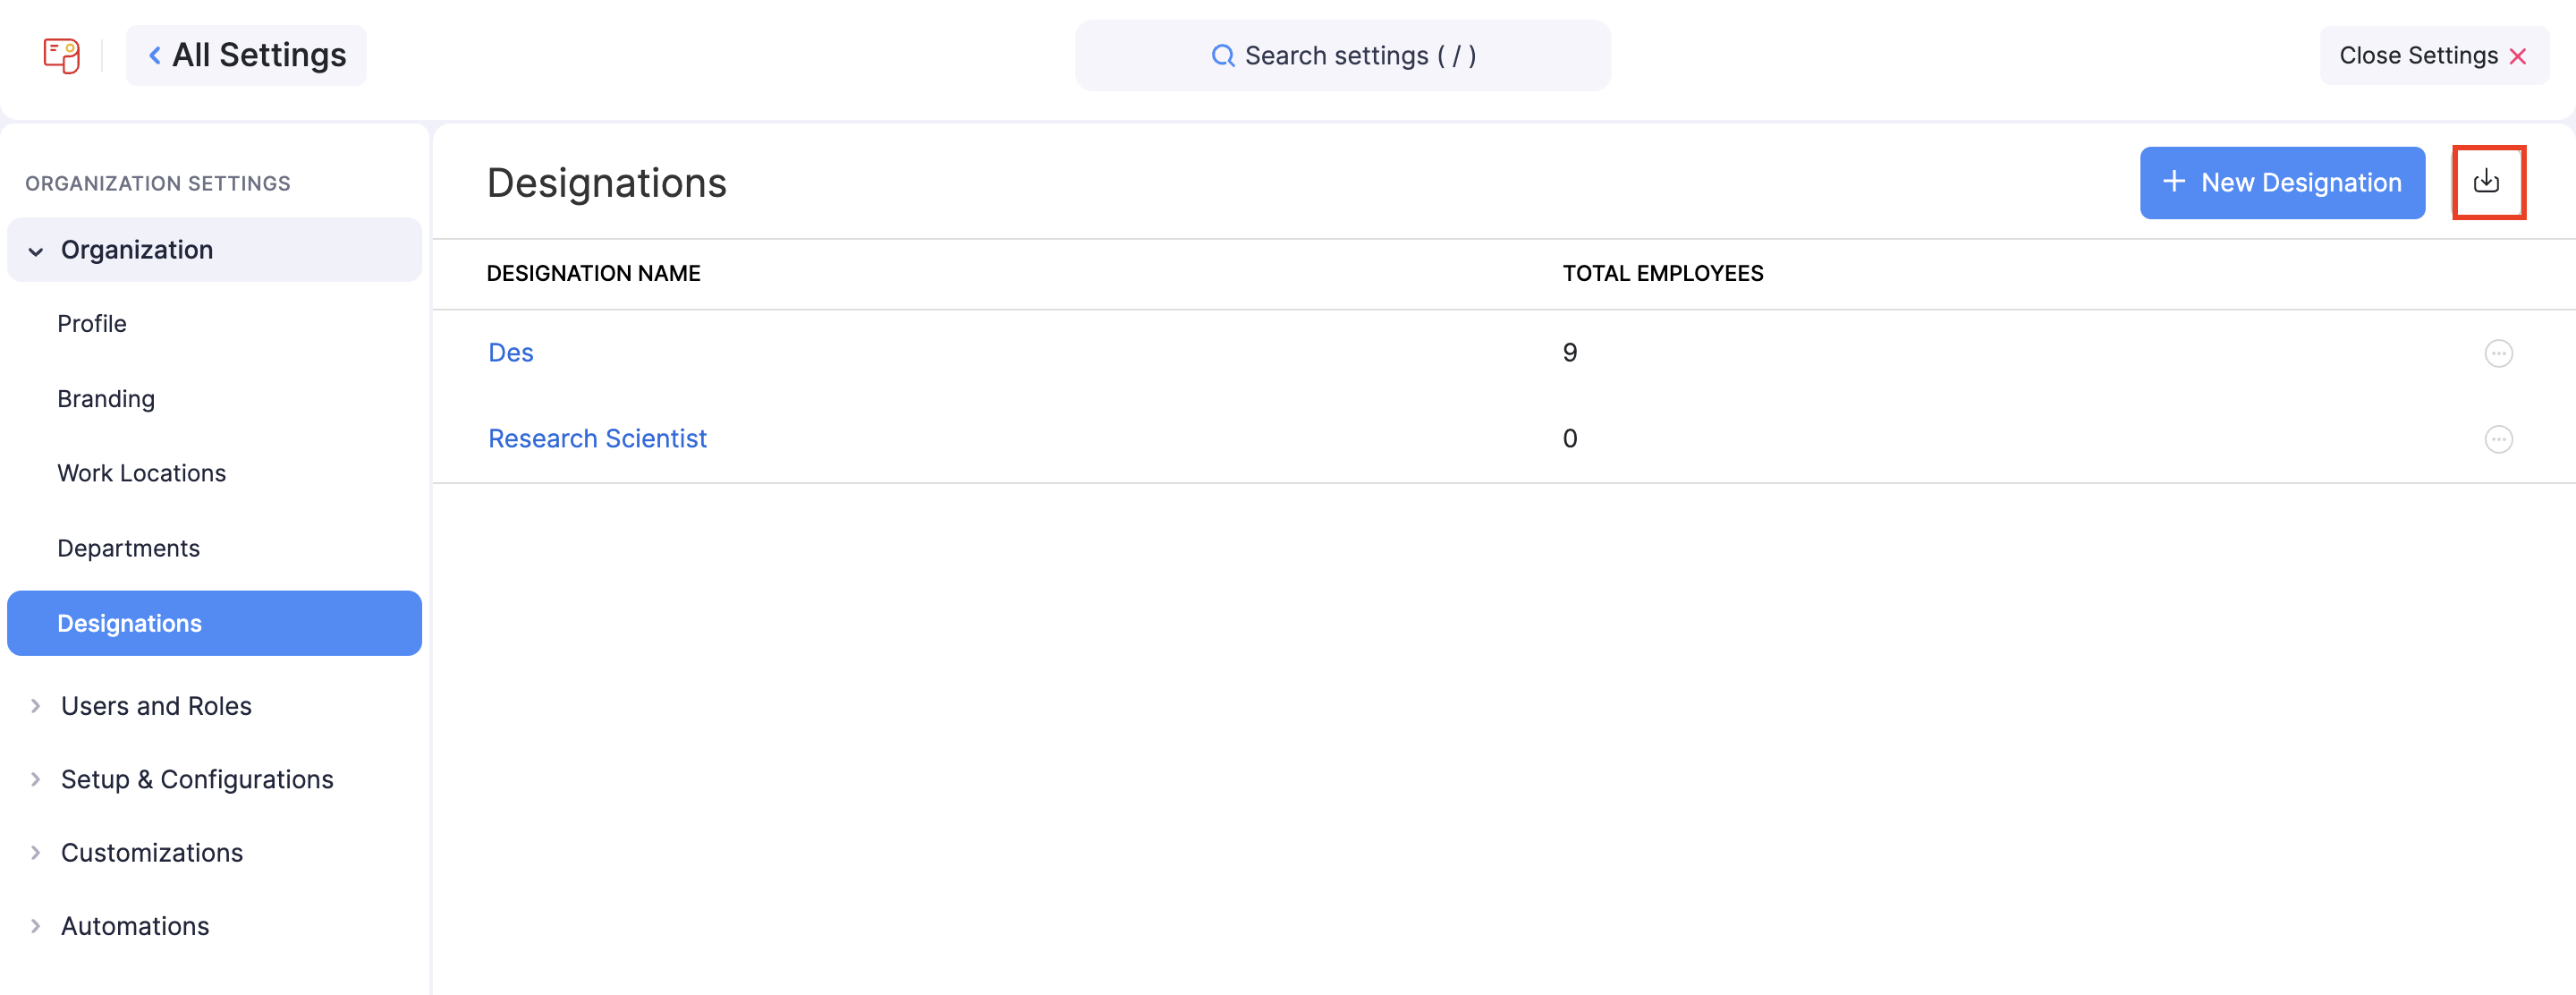Click back chevron beside All Settings

click(x=154, y=55)
